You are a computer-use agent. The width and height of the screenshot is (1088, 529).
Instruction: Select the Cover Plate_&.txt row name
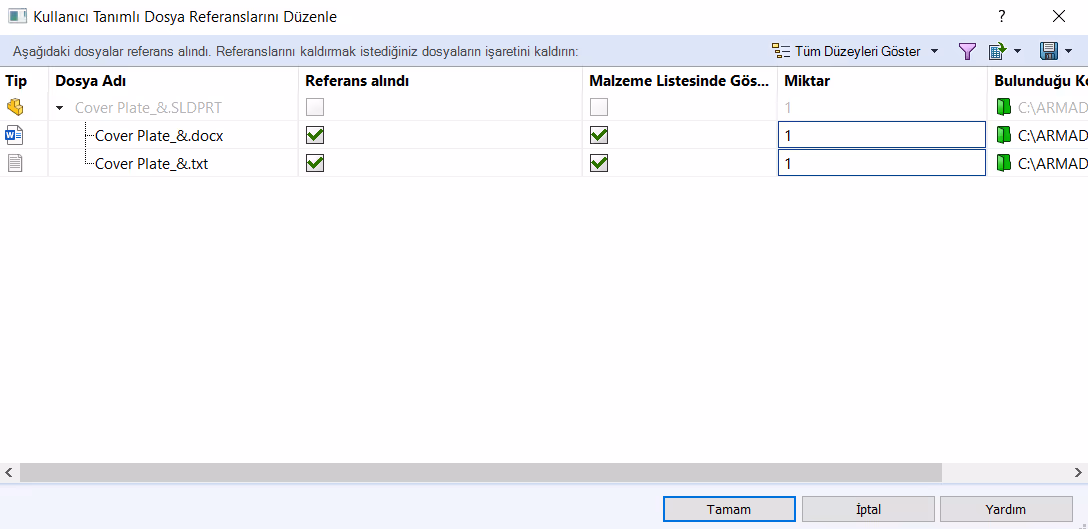[x=151, y=163]
